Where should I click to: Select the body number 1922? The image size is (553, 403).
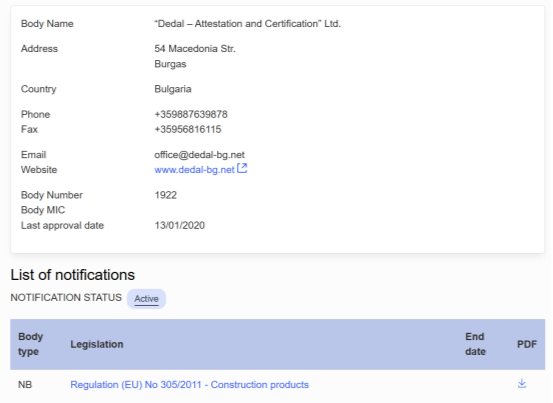tap(165, 195)
